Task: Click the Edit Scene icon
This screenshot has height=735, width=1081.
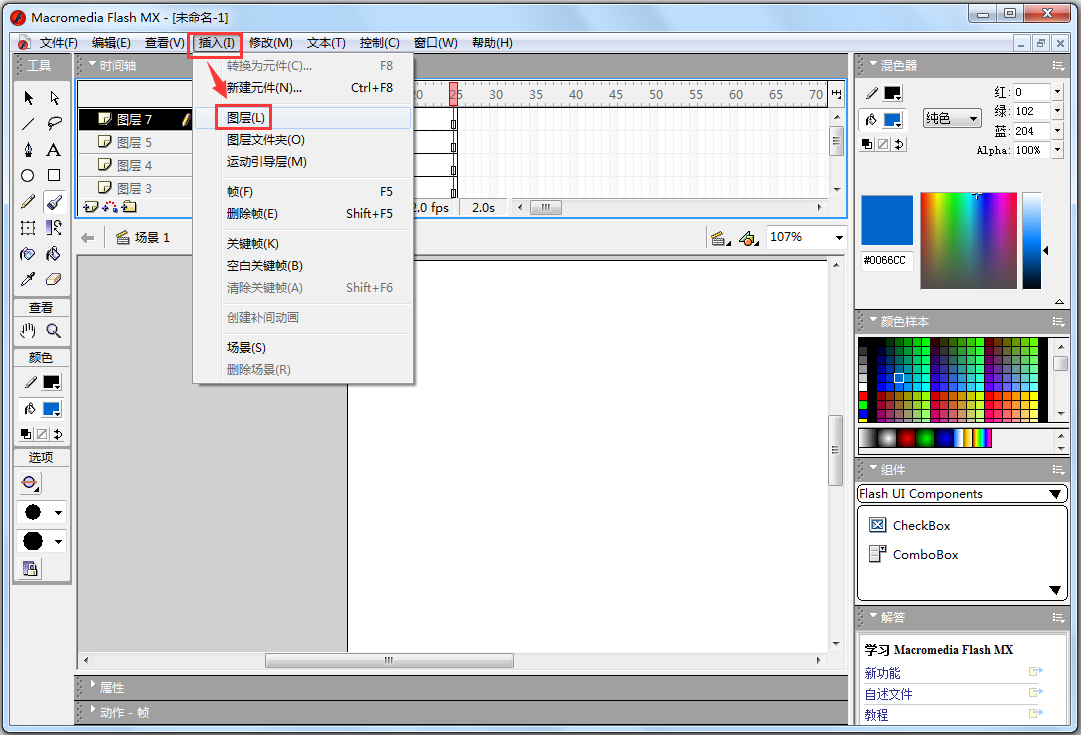Action: 720,239
